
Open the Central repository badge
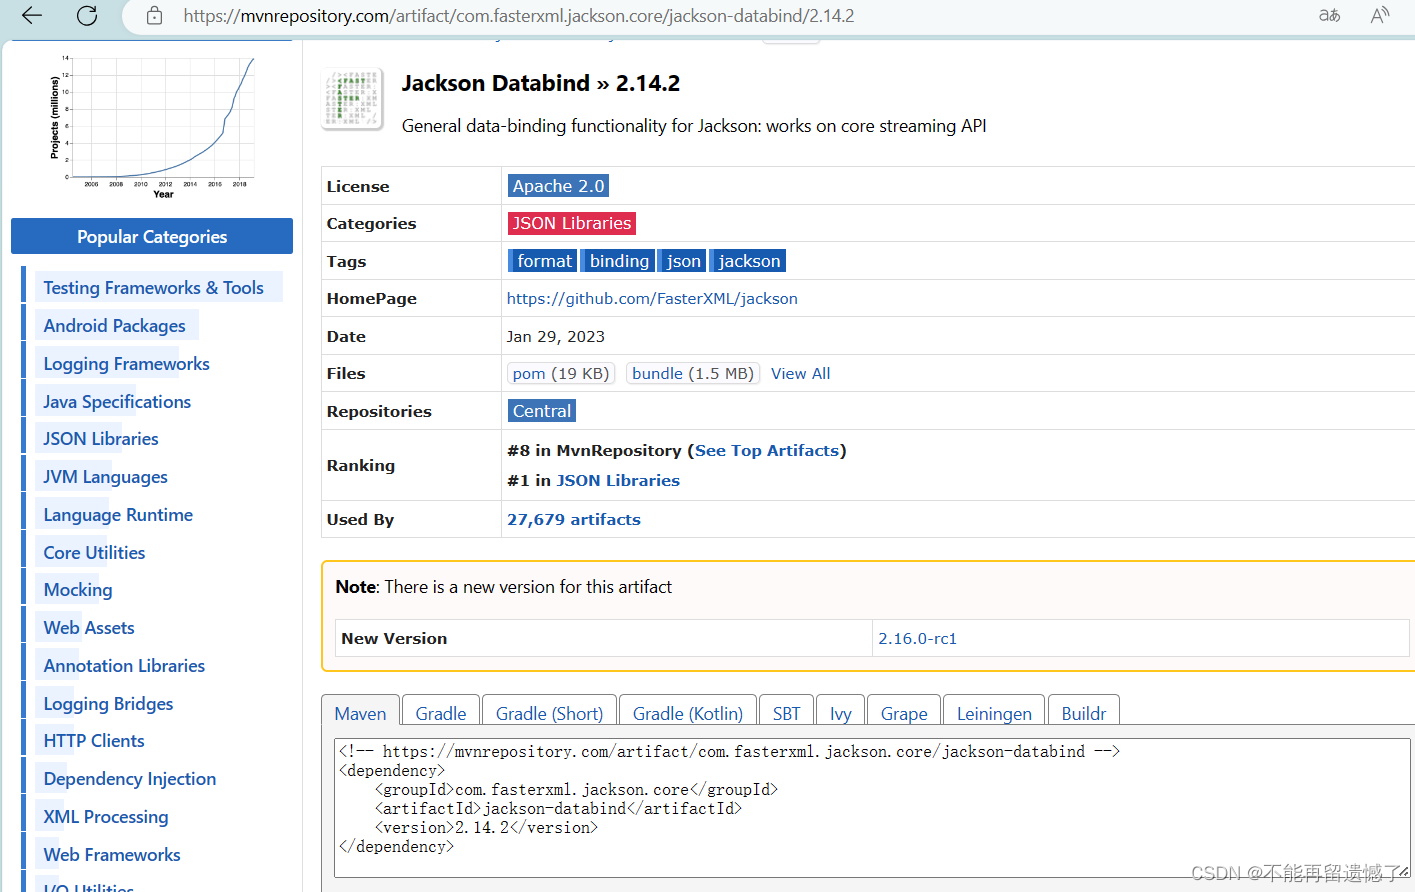[542, 411]
